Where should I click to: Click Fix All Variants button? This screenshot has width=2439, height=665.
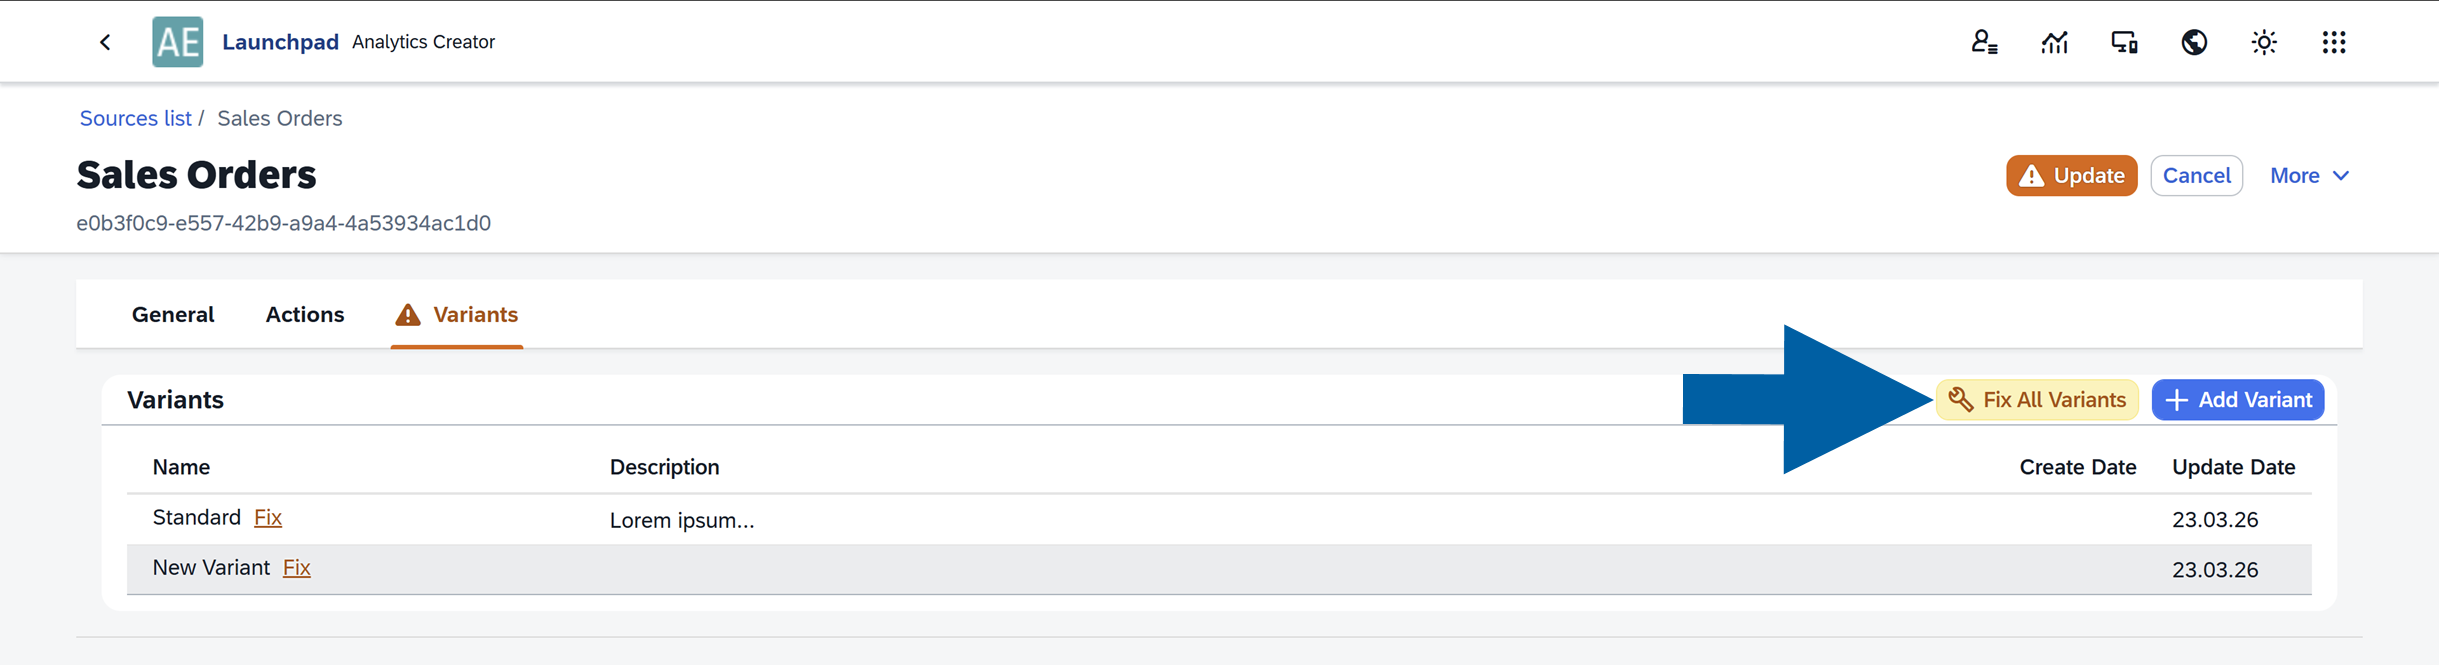coord(2037,400)
